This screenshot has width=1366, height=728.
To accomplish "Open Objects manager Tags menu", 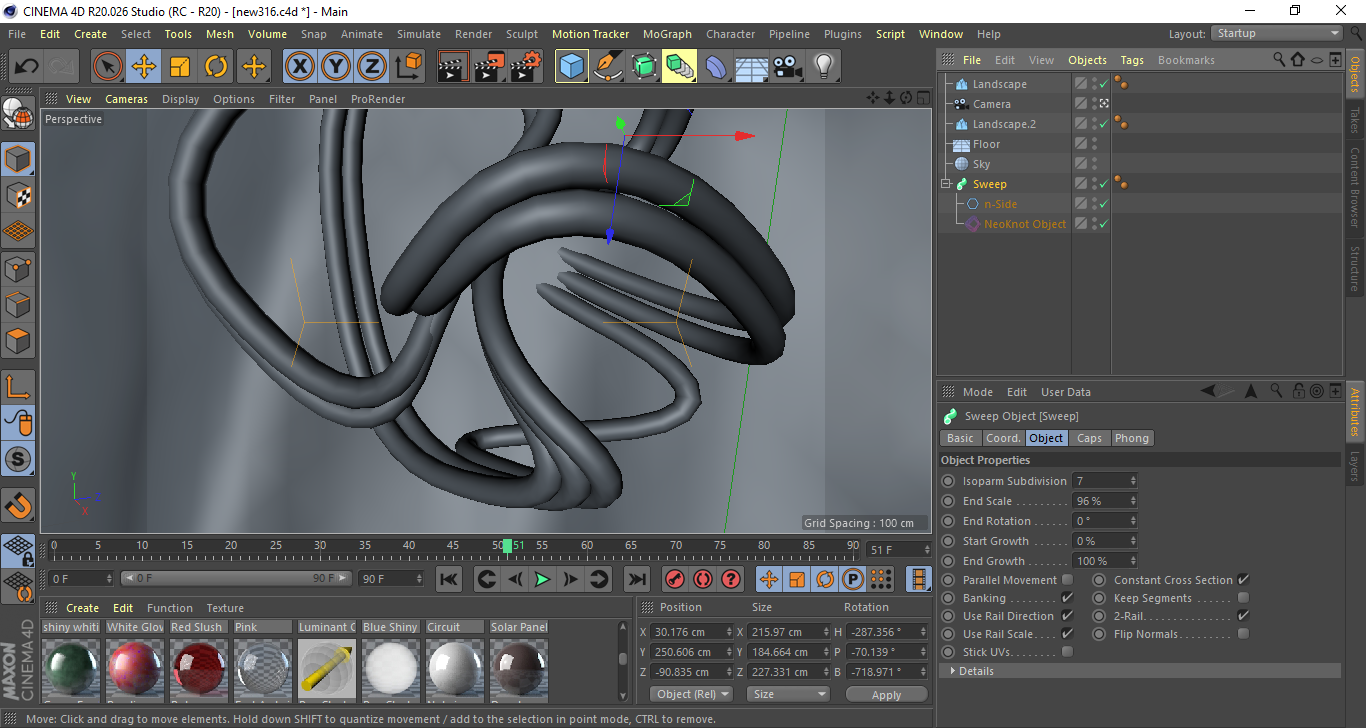I will 1132,60.
